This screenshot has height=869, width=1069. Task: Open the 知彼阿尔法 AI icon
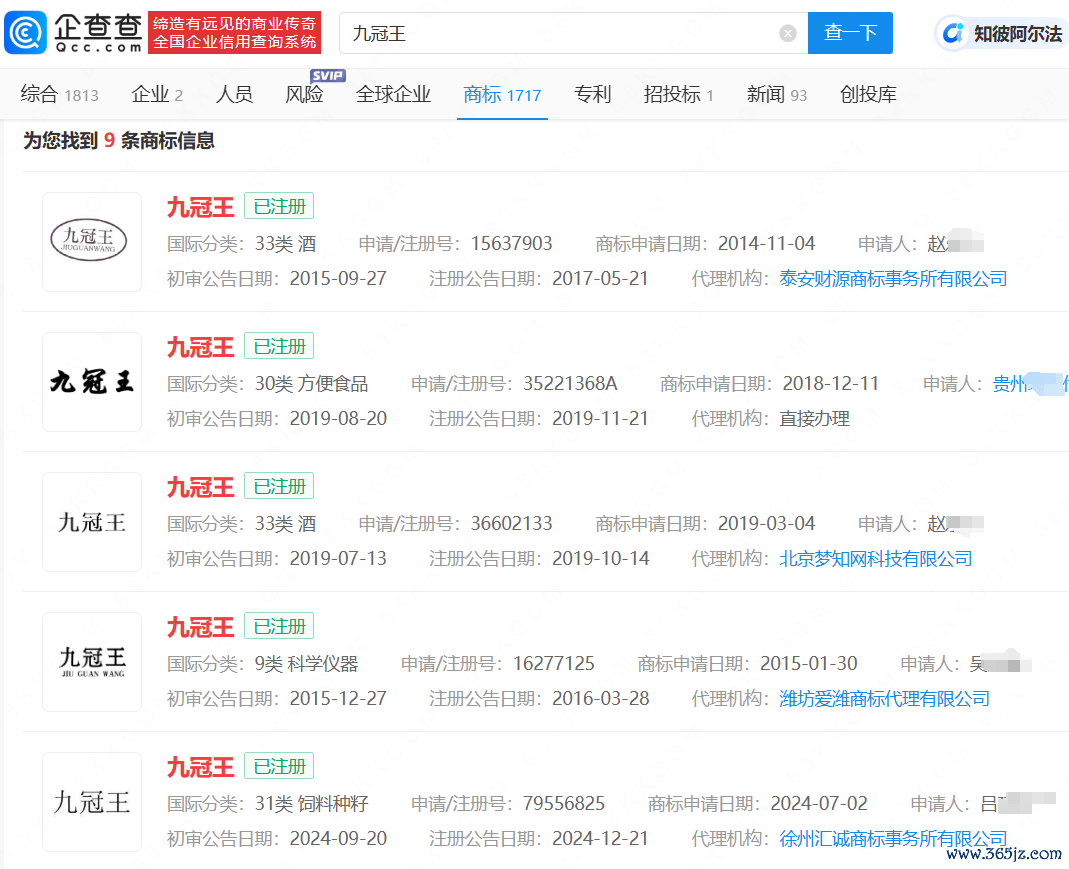pos(952,33)
